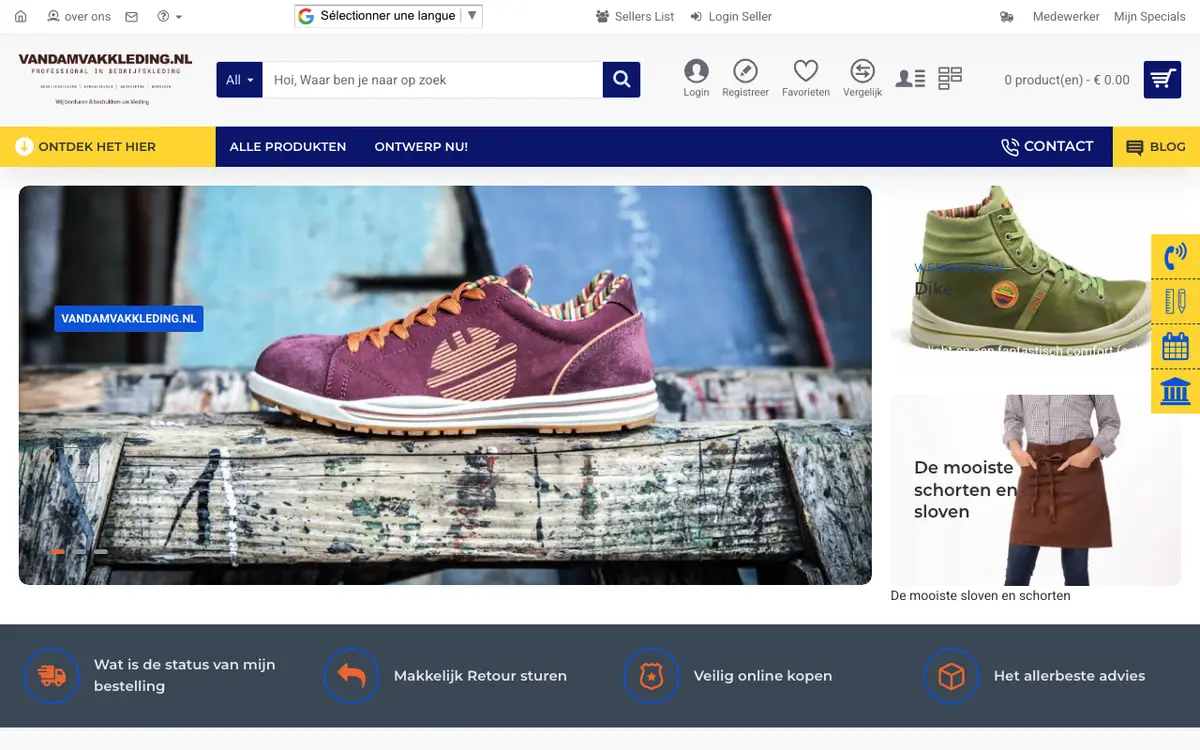Click the burgundy sneaker banner image
This screenshot has height=750, width=1200.
pos(445,385)
